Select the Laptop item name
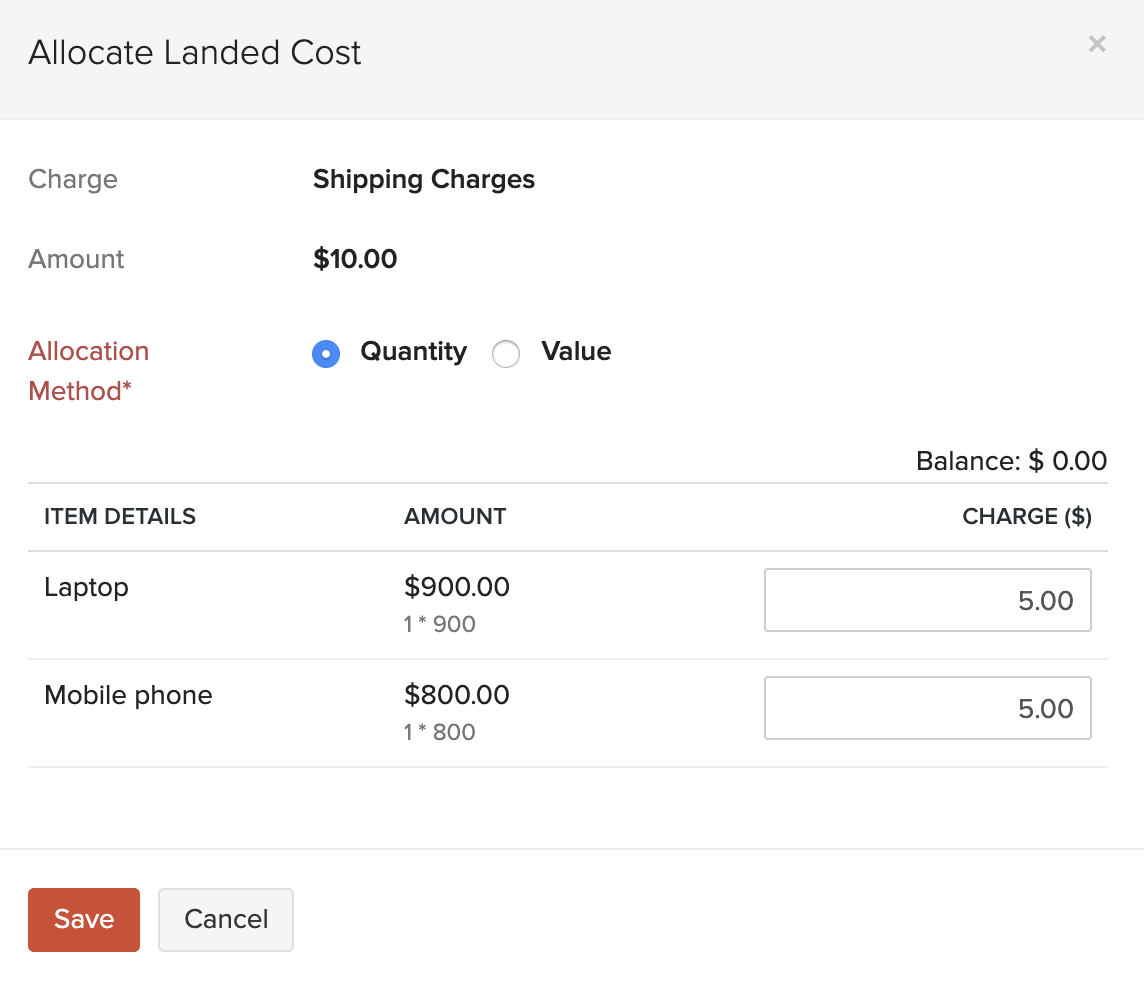The height and width of the screenshot is (982, 1144). [x=86, y=588]
